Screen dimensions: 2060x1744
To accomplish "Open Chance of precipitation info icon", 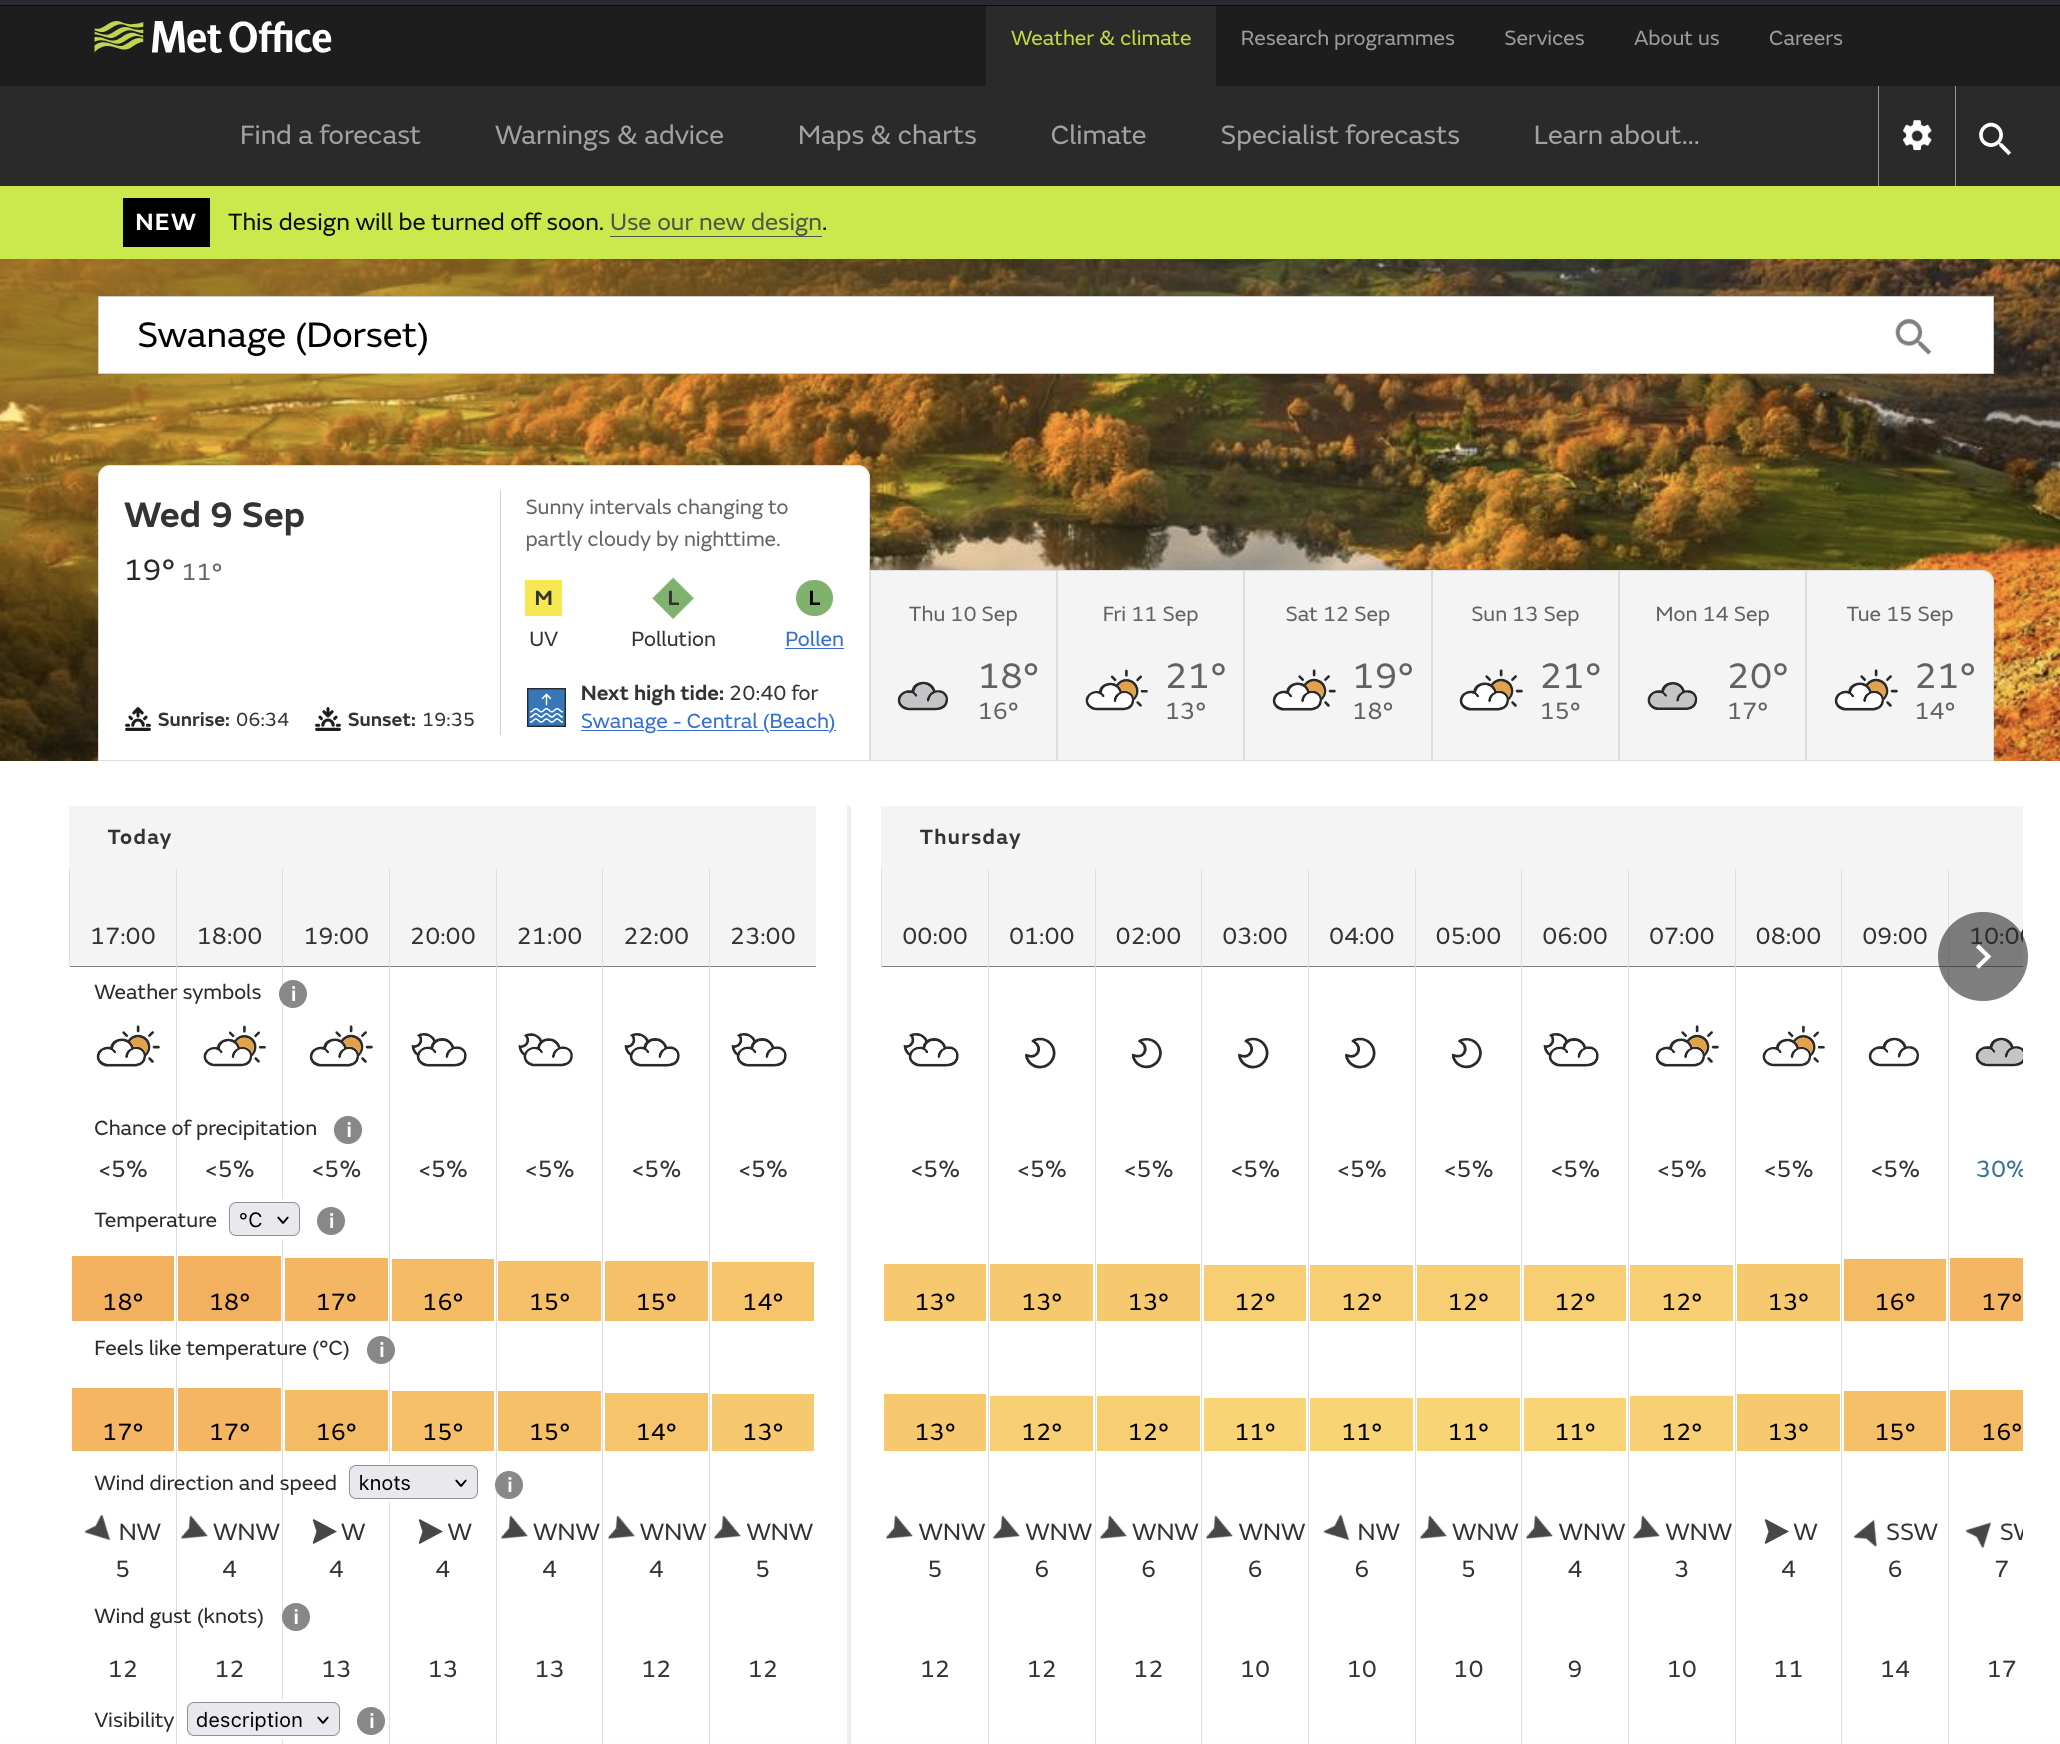I will click(347, 1129).
